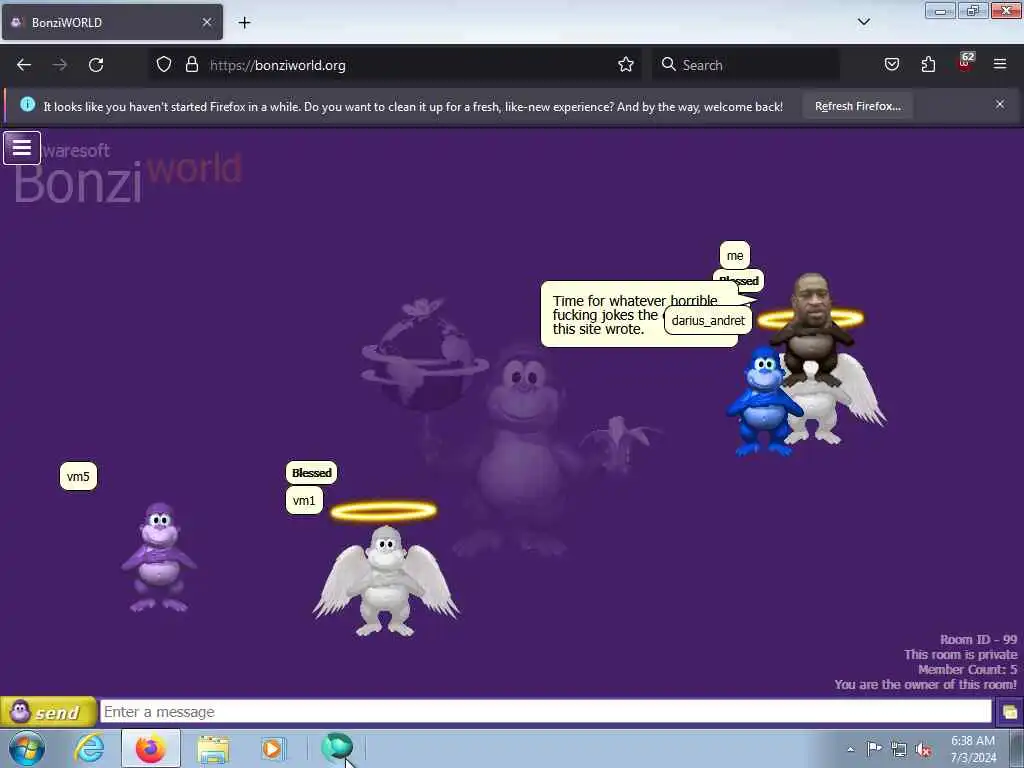
Task: Open a new tab with the plus
Action: click(244, 22)
